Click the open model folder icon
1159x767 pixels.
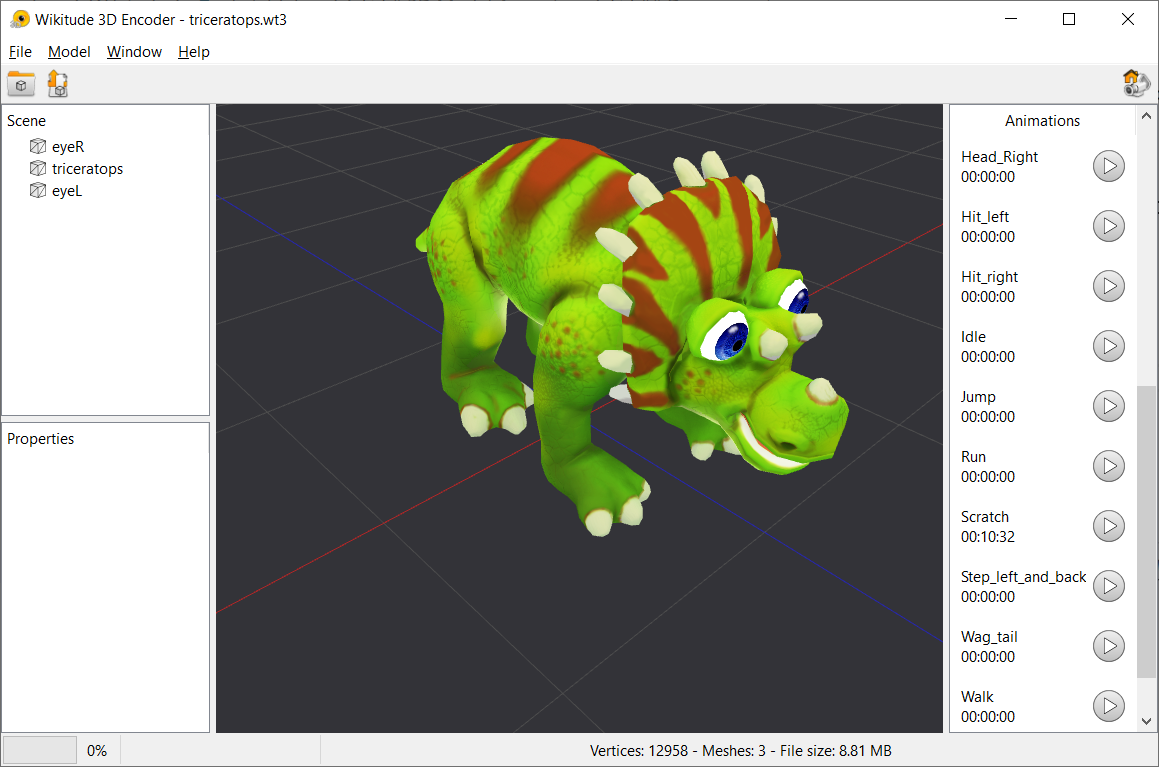click(21, 84)
